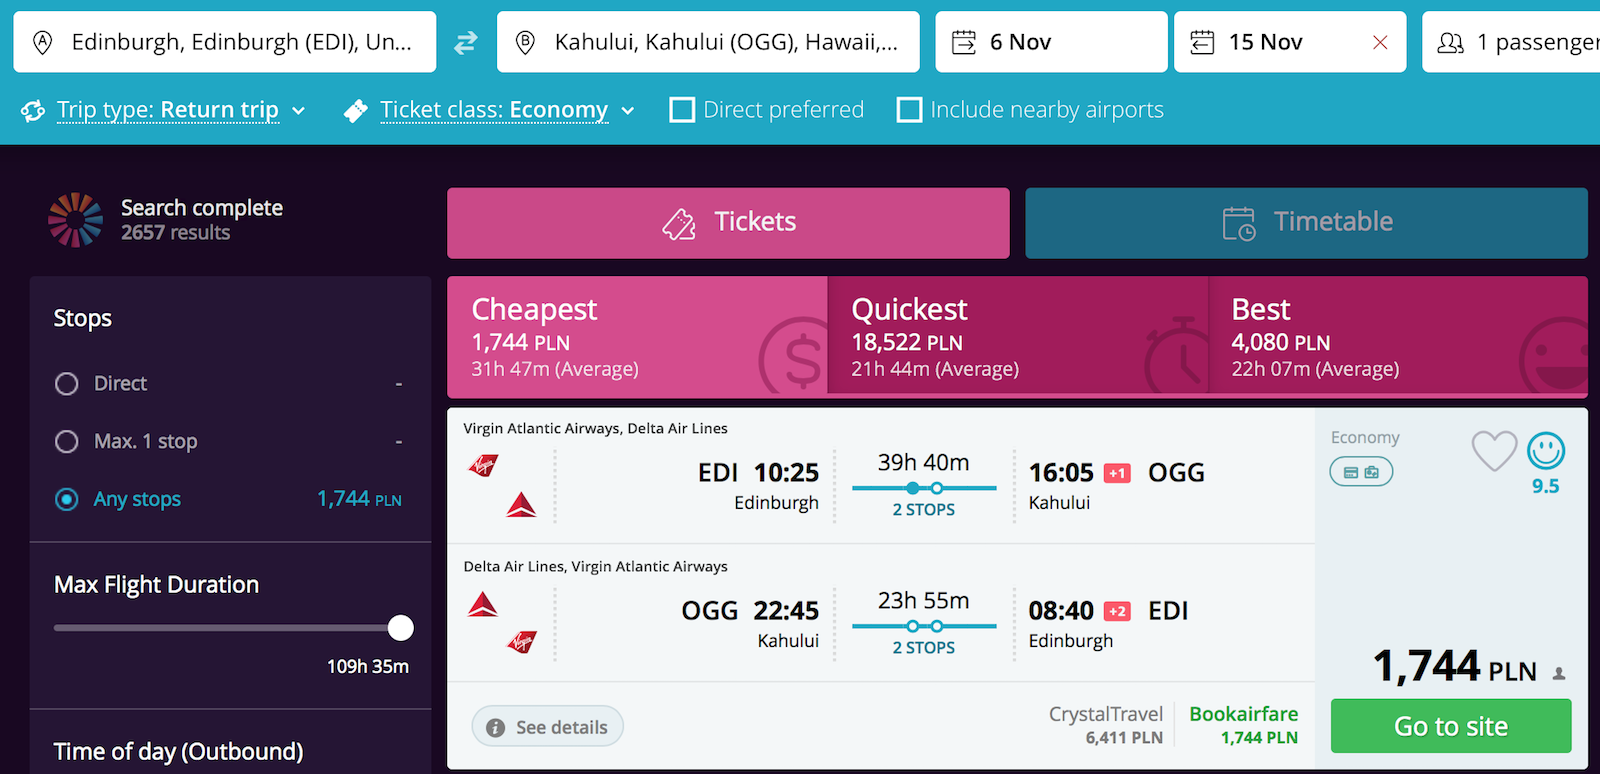
Task: Click the Max Flight Duration slider handle
Action: 401,628
